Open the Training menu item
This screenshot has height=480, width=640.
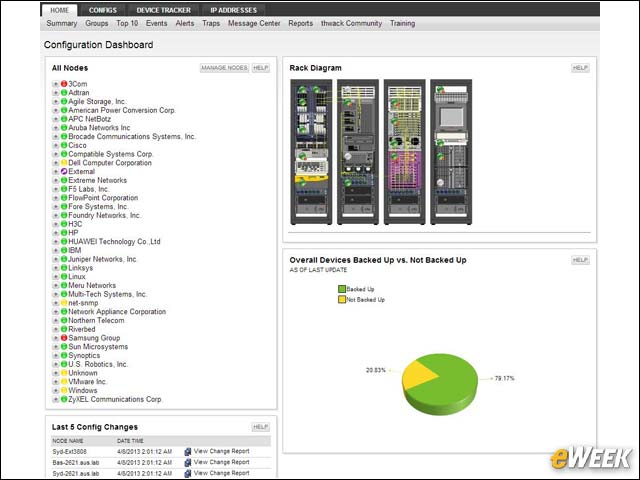402,23
